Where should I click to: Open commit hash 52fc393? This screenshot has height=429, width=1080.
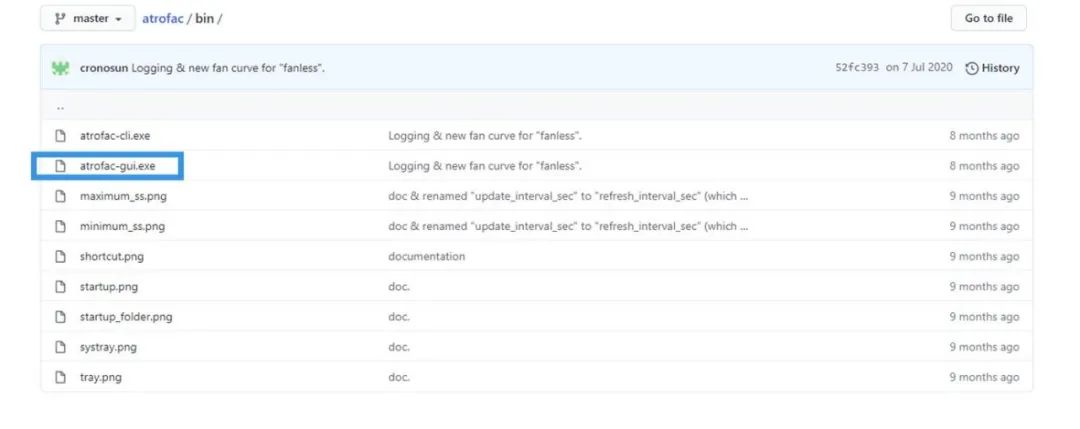[x=857, y=68]
